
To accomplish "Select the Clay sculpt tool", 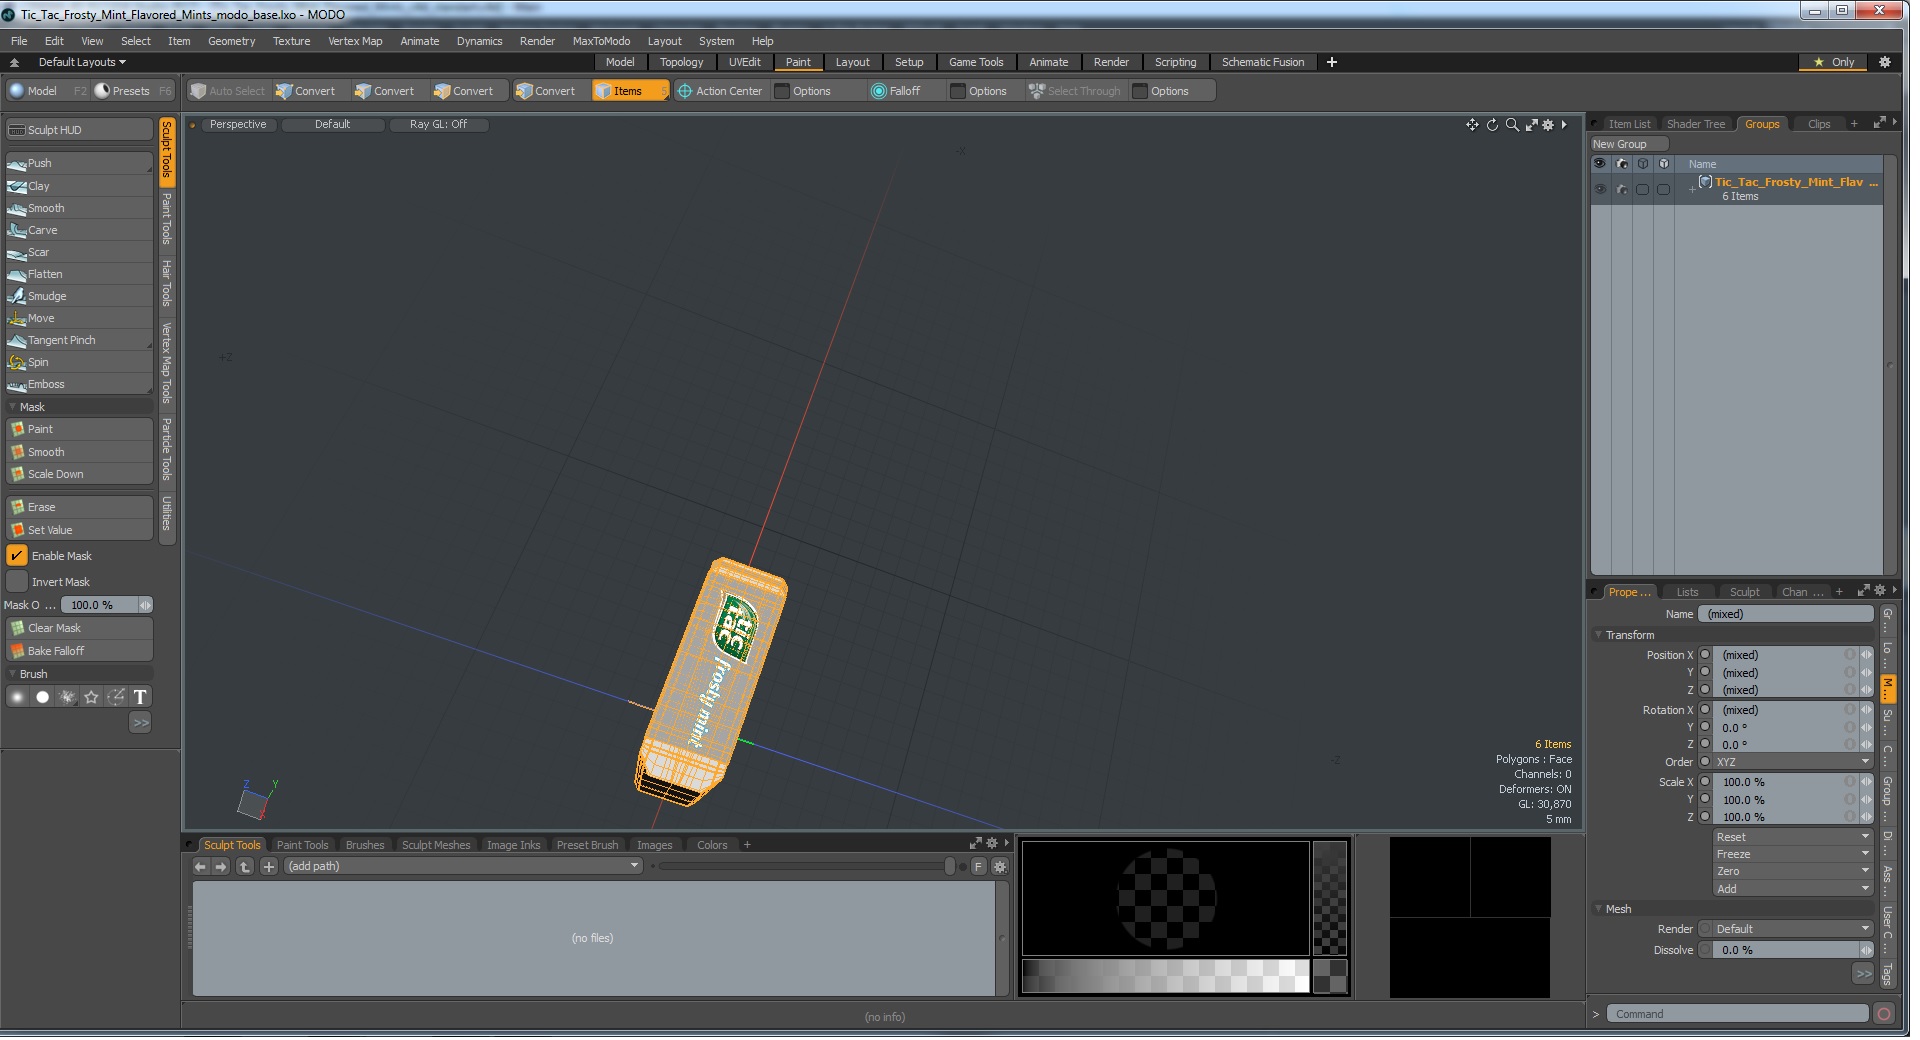I will 79,186.
